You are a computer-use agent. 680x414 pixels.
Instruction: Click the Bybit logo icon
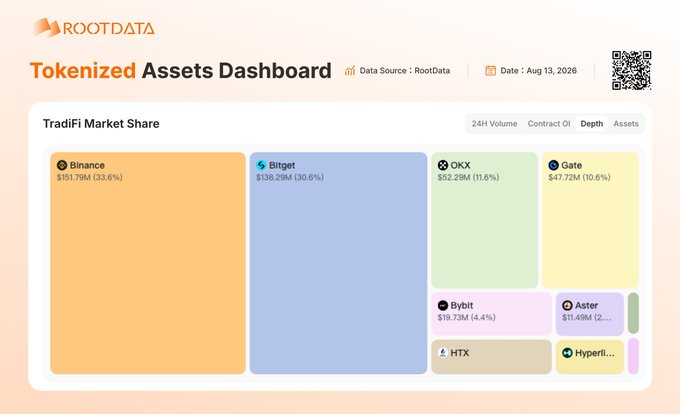443,306
